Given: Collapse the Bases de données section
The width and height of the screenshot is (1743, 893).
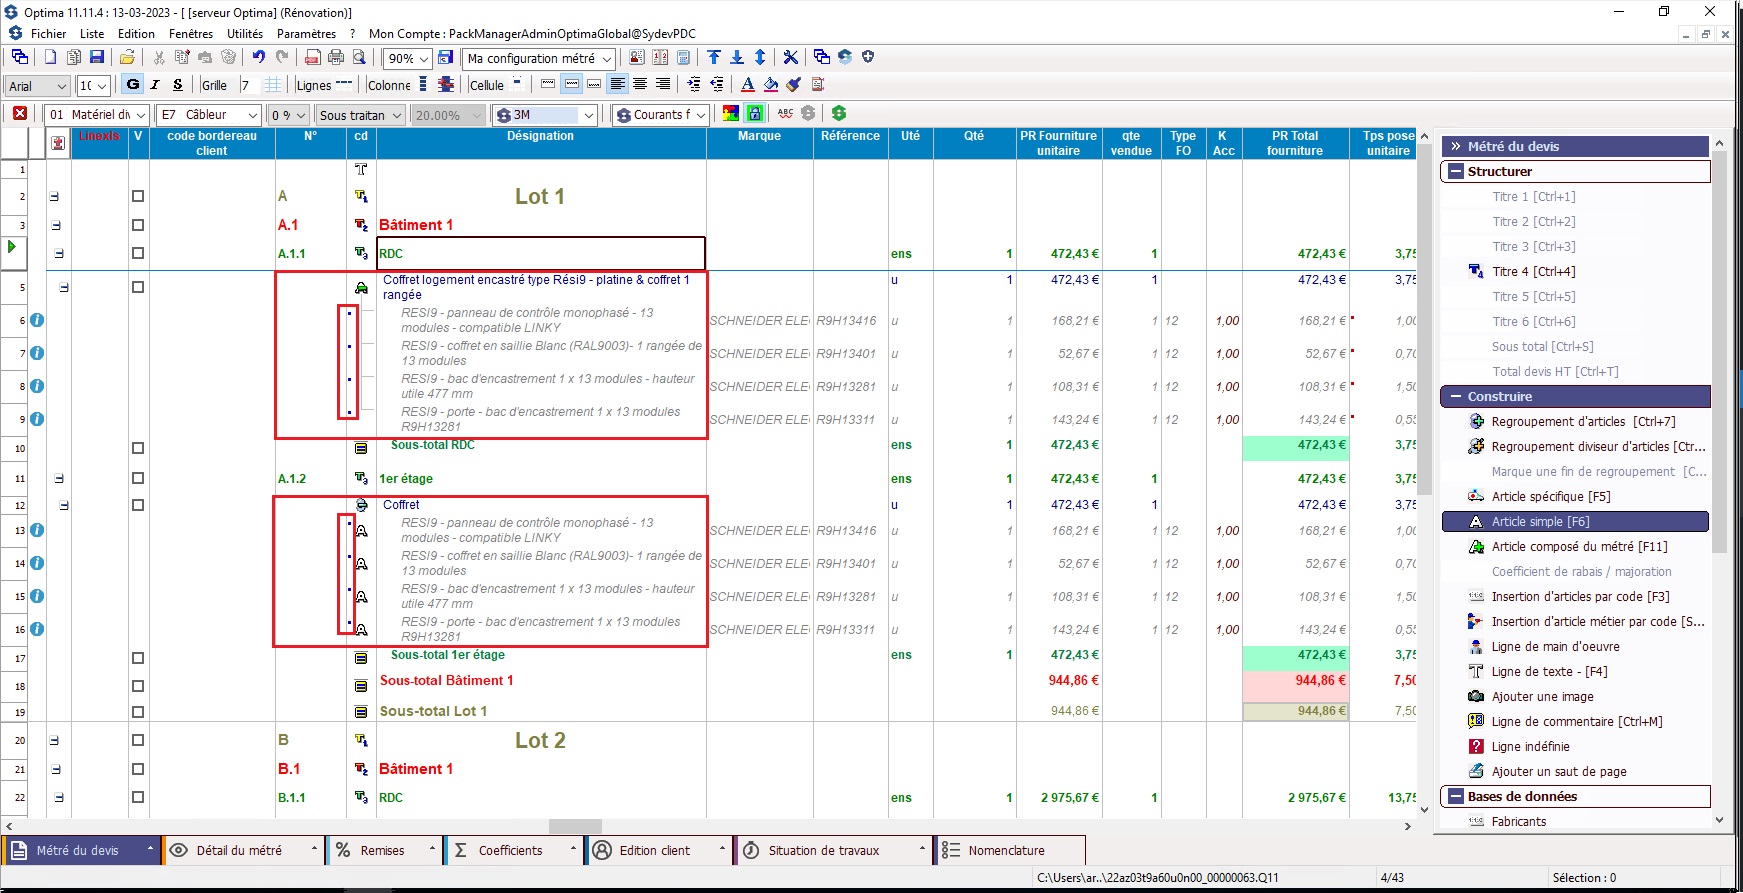Looking at the screenshot, I should (x=1455, y=797).
